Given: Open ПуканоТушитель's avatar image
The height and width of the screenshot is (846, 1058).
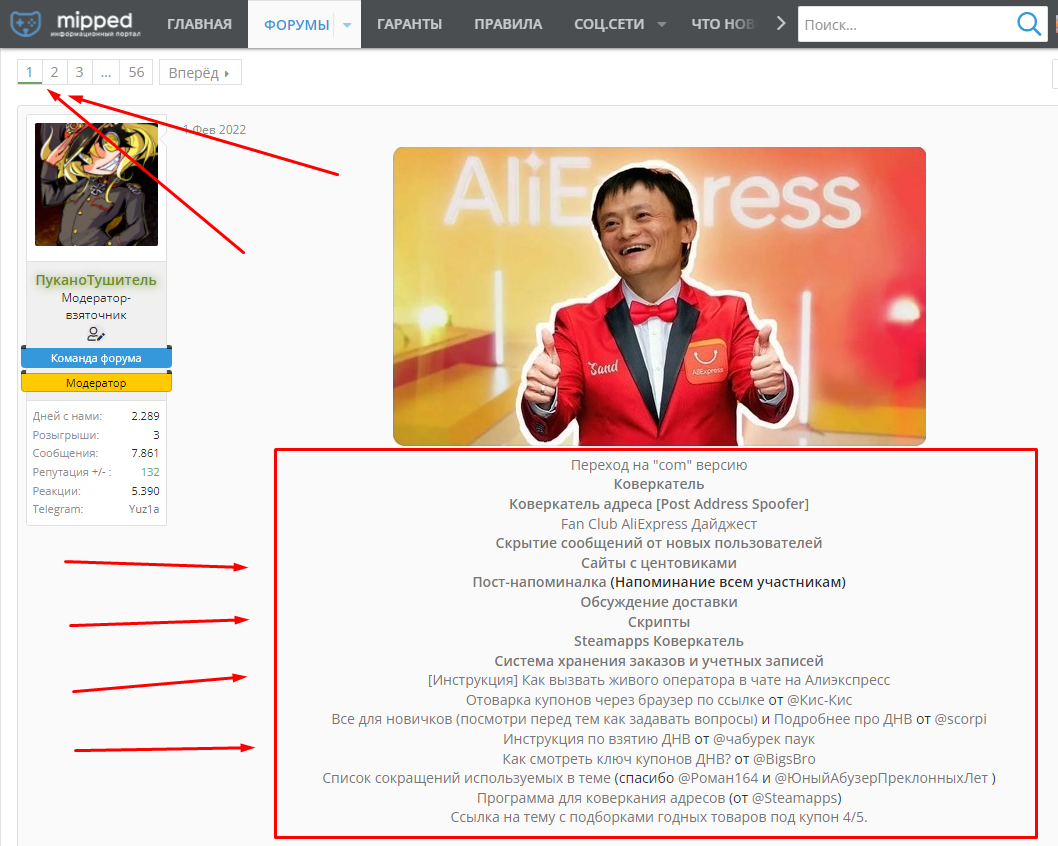Looking at the screenshot, I should coord(96,184).
